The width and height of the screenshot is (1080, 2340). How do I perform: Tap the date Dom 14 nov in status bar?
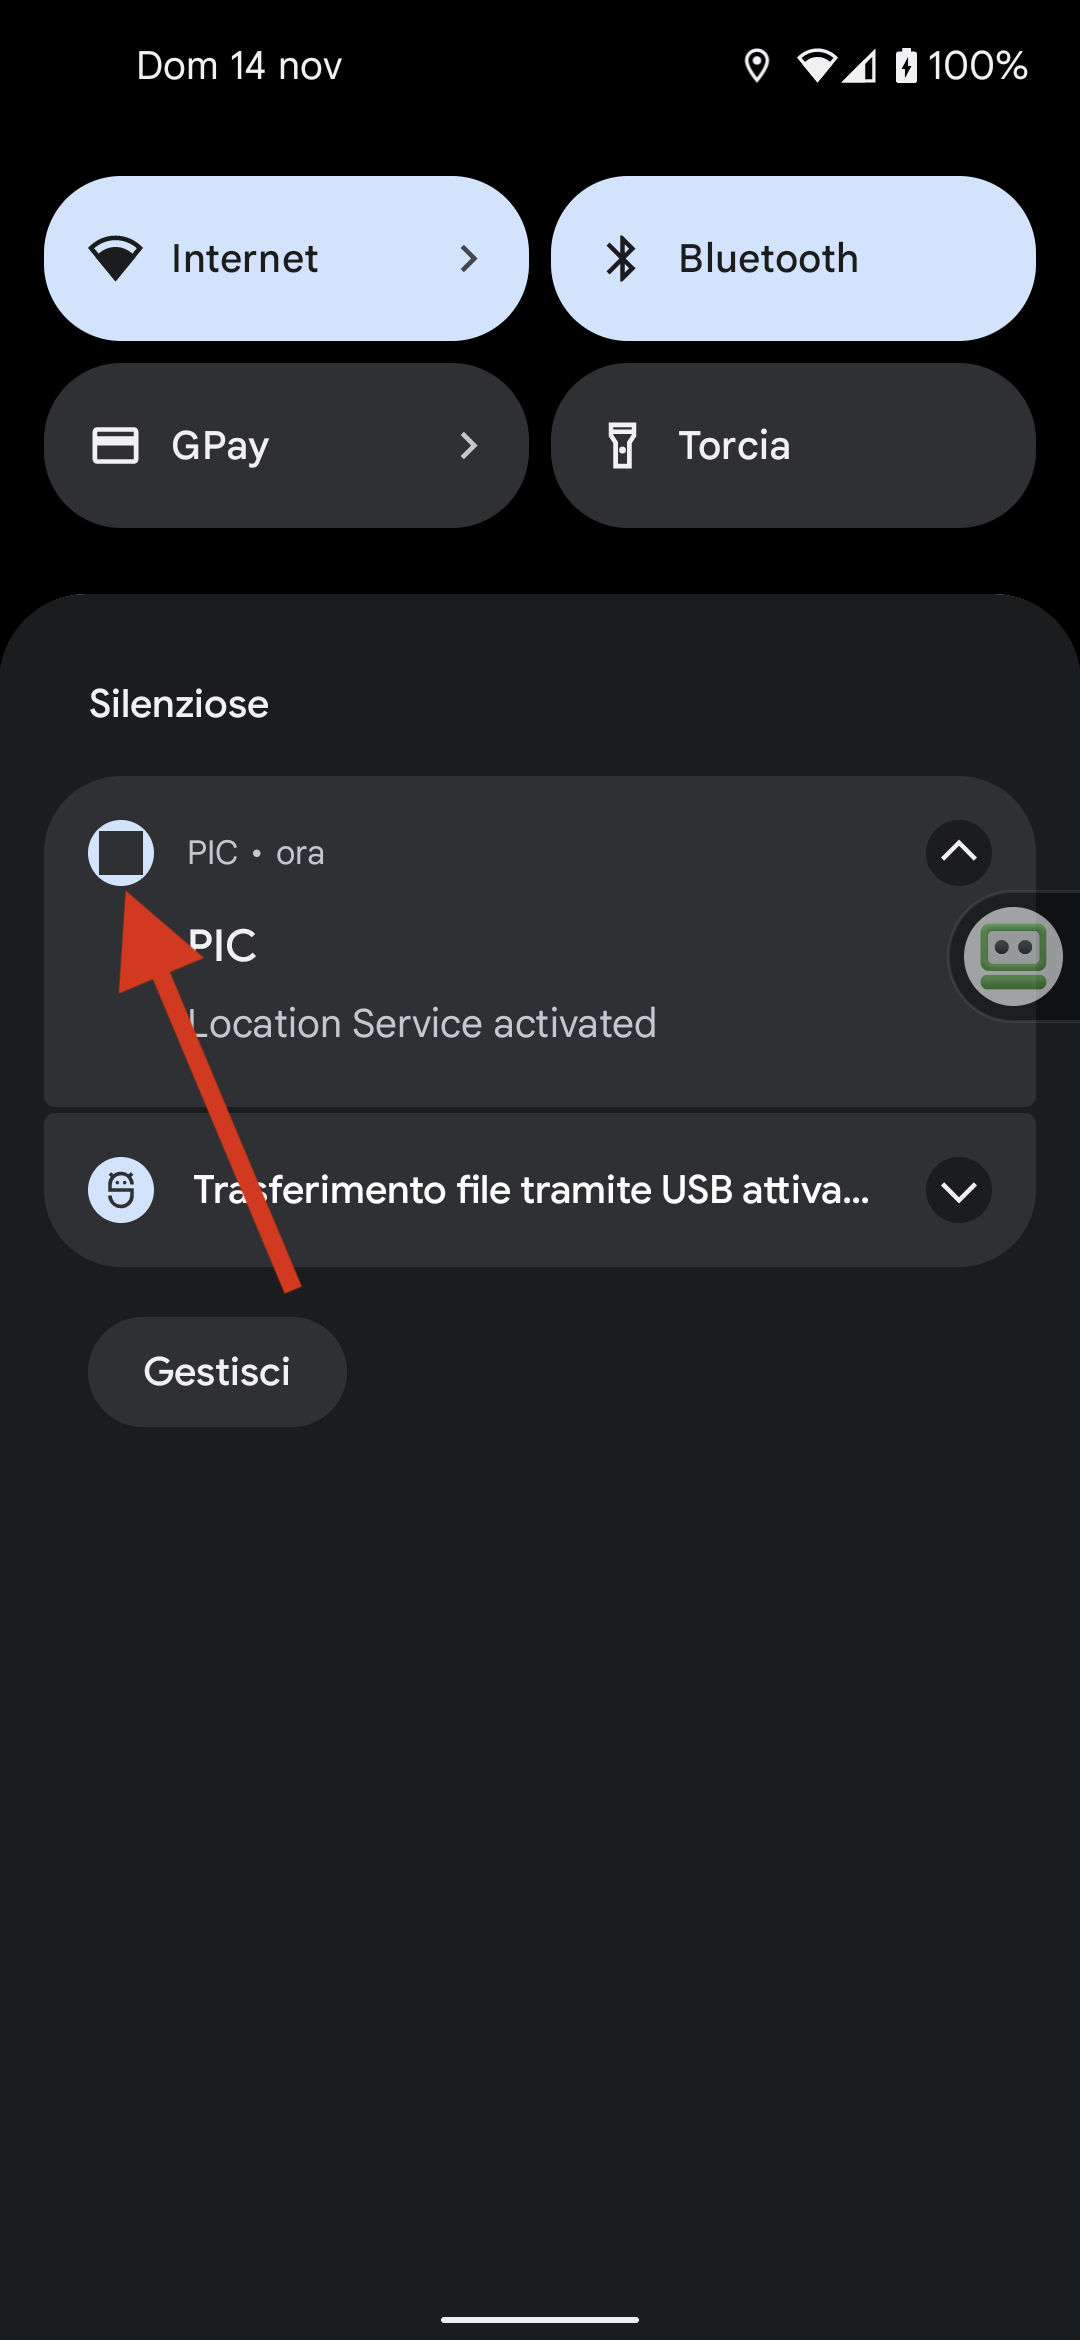237,65
